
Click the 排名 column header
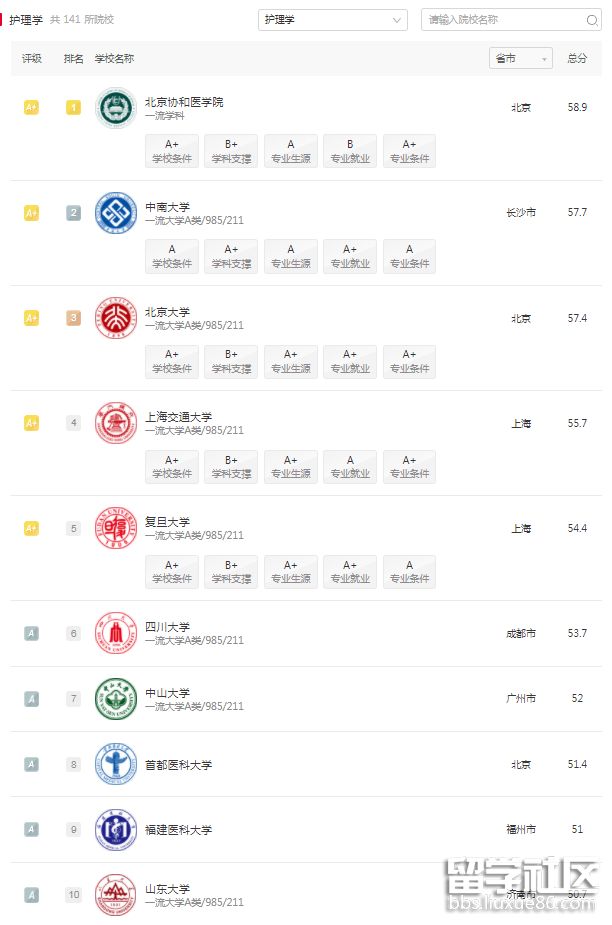click(73, 58)
